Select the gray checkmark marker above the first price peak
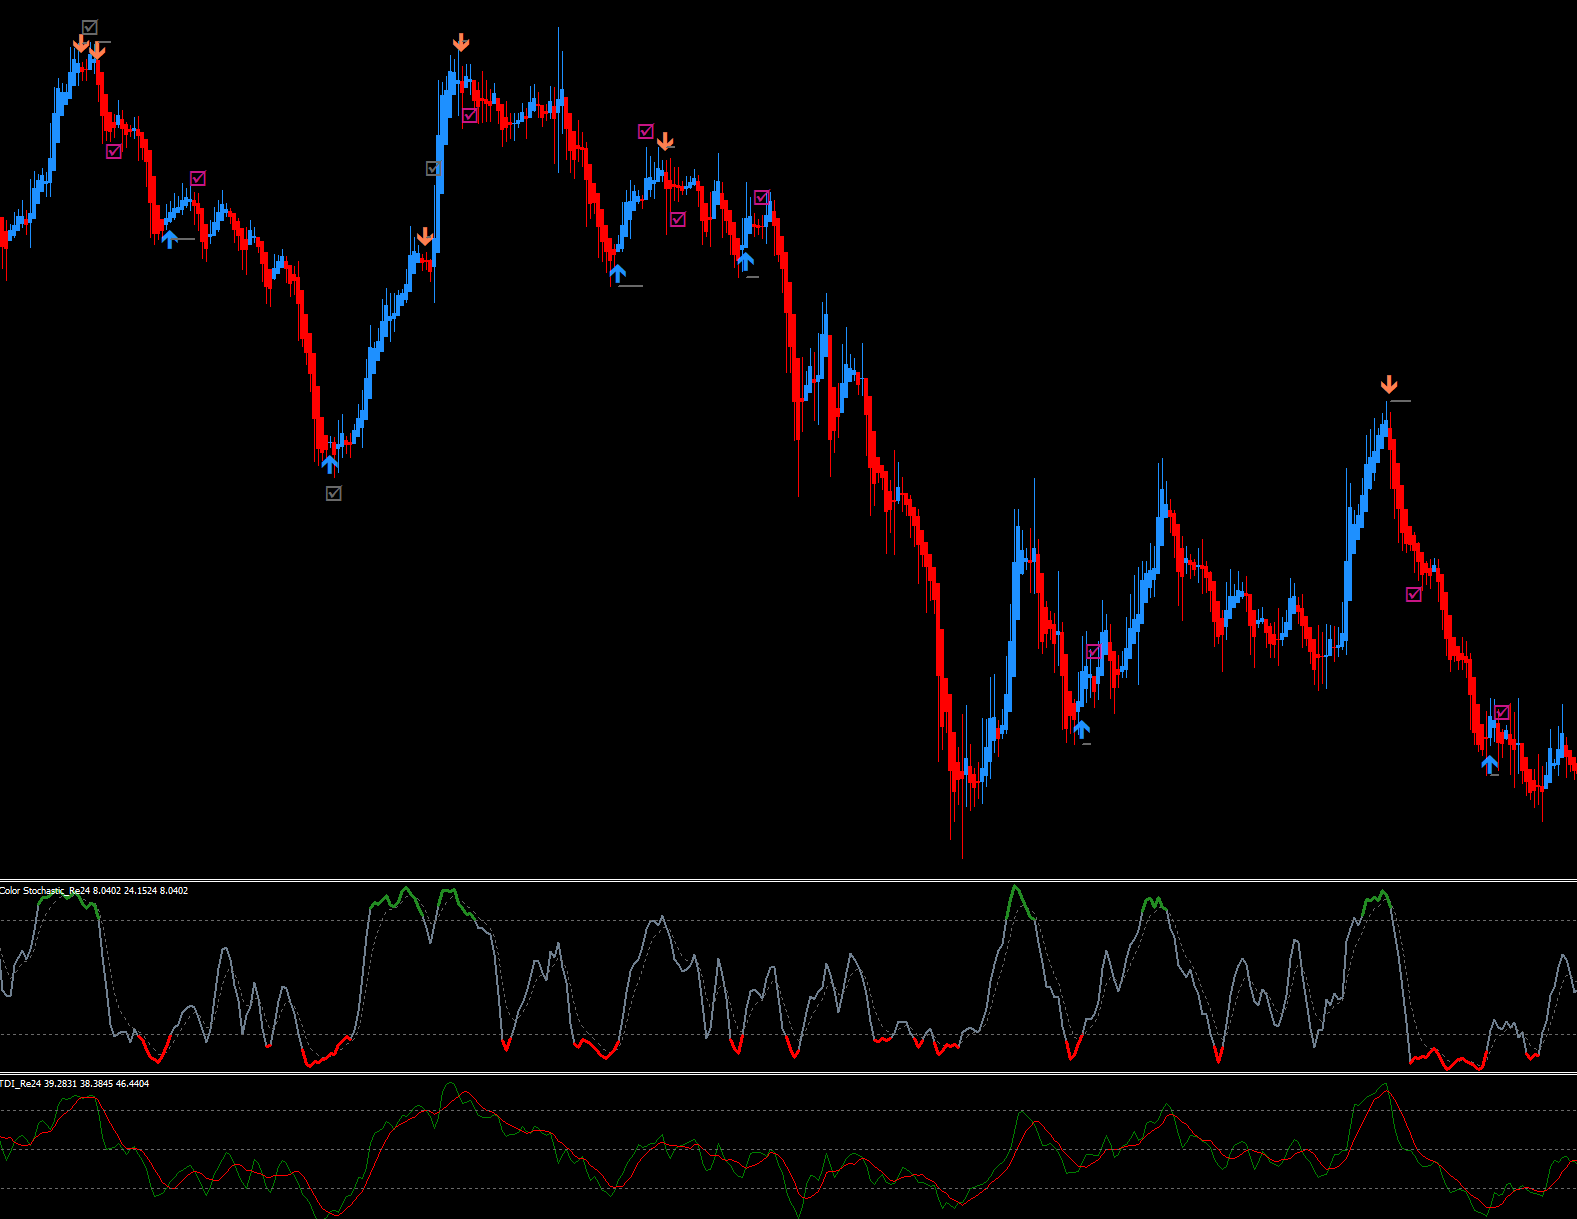The width and height of the screenshot is (1577, 1219). click(90, 27)
